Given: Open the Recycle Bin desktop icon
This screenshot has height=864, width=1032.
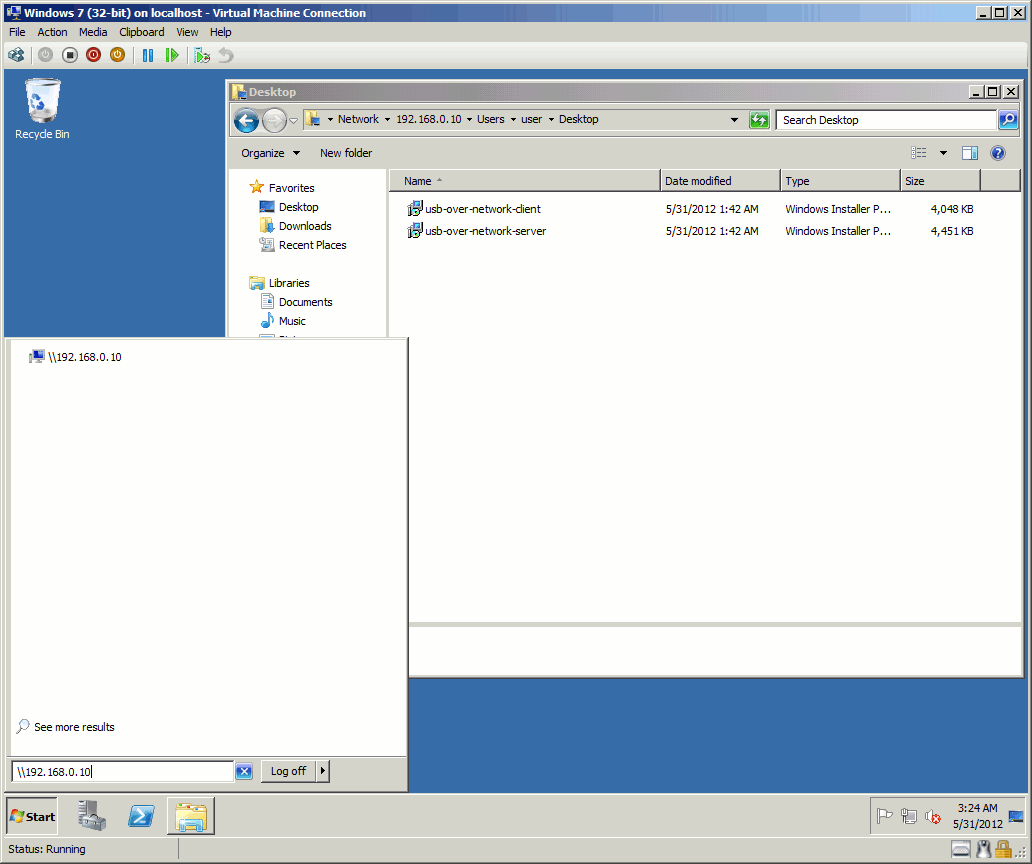Looking at the screenshot, I should click(x=42, y=109).
